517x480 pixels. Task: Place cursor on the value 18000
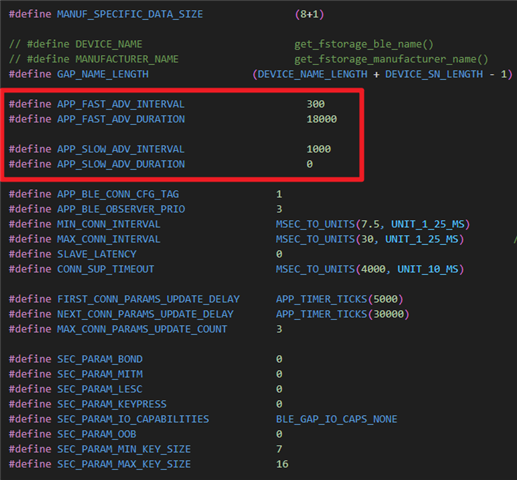click(322, 119)
